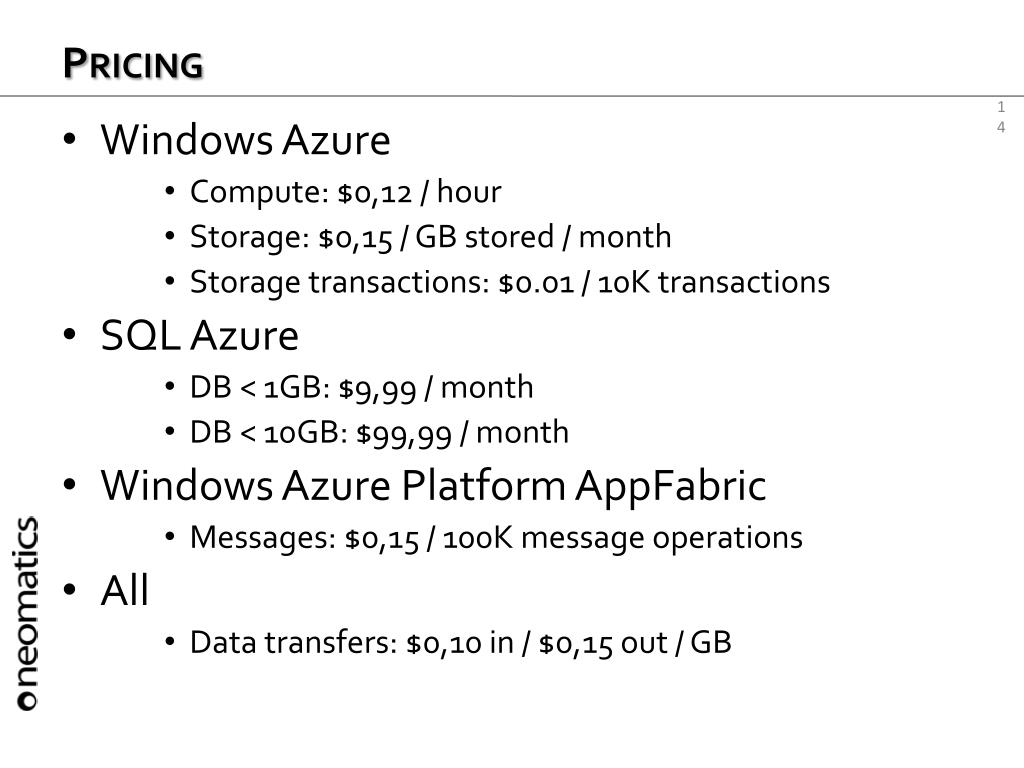Click the Storage transactions pricing line

510,283
